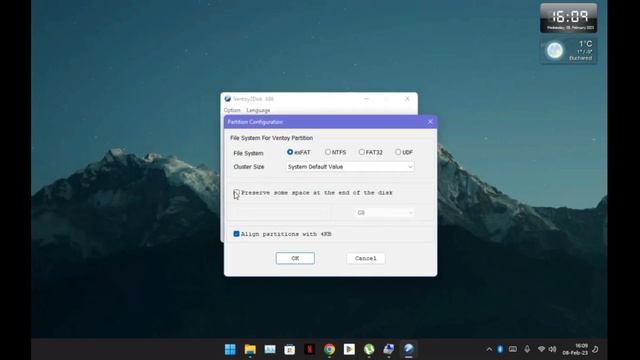Click the desktop clock widget
640x360 pixels.
coord(569,18)
